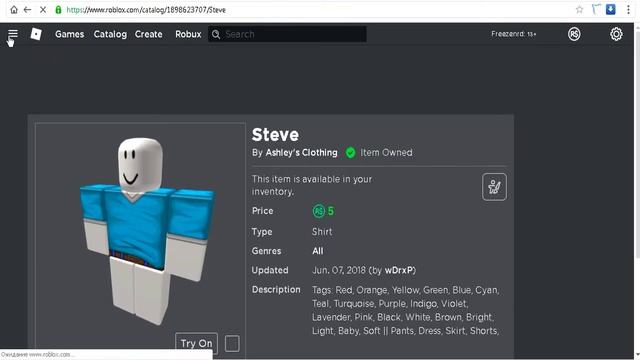Click the search magnifier icon
Viewport: 640px width, 360px height.
pyautogui.click(x=216, y=34)
